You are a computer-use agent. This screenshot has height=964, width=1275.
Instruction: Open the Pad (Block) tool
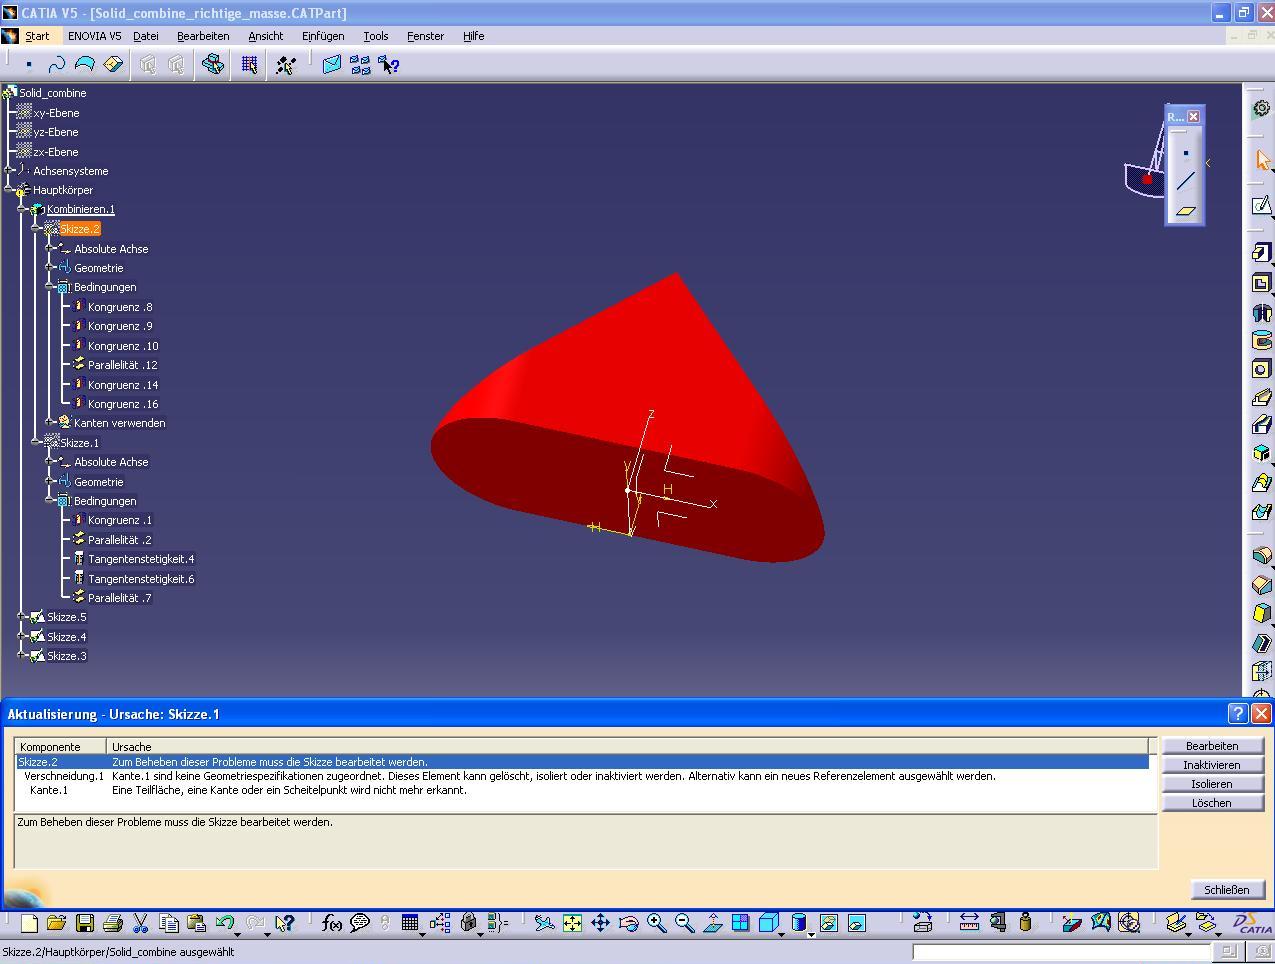(x=1261, y=253)
